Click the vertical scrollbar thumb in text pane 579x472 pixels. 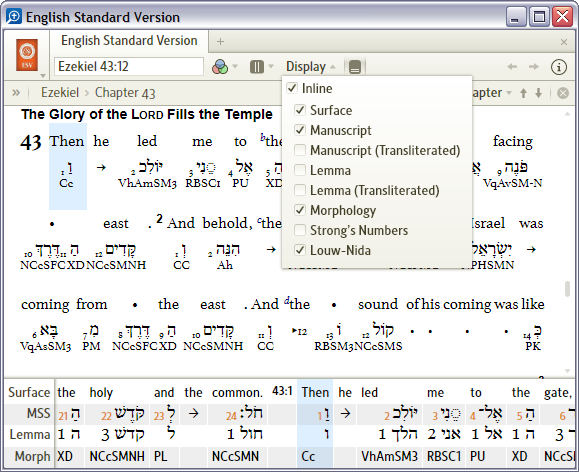click(567, 289)
